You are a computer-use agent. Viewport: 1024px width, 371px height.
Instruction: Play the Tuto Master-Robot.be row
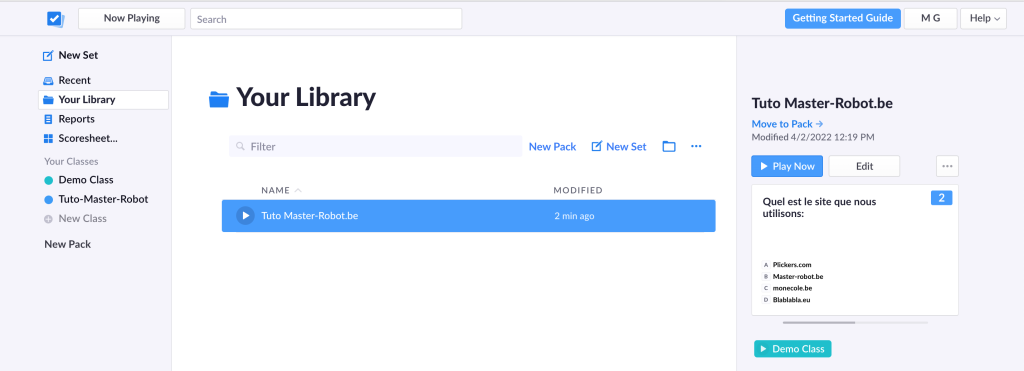point(245,216)
